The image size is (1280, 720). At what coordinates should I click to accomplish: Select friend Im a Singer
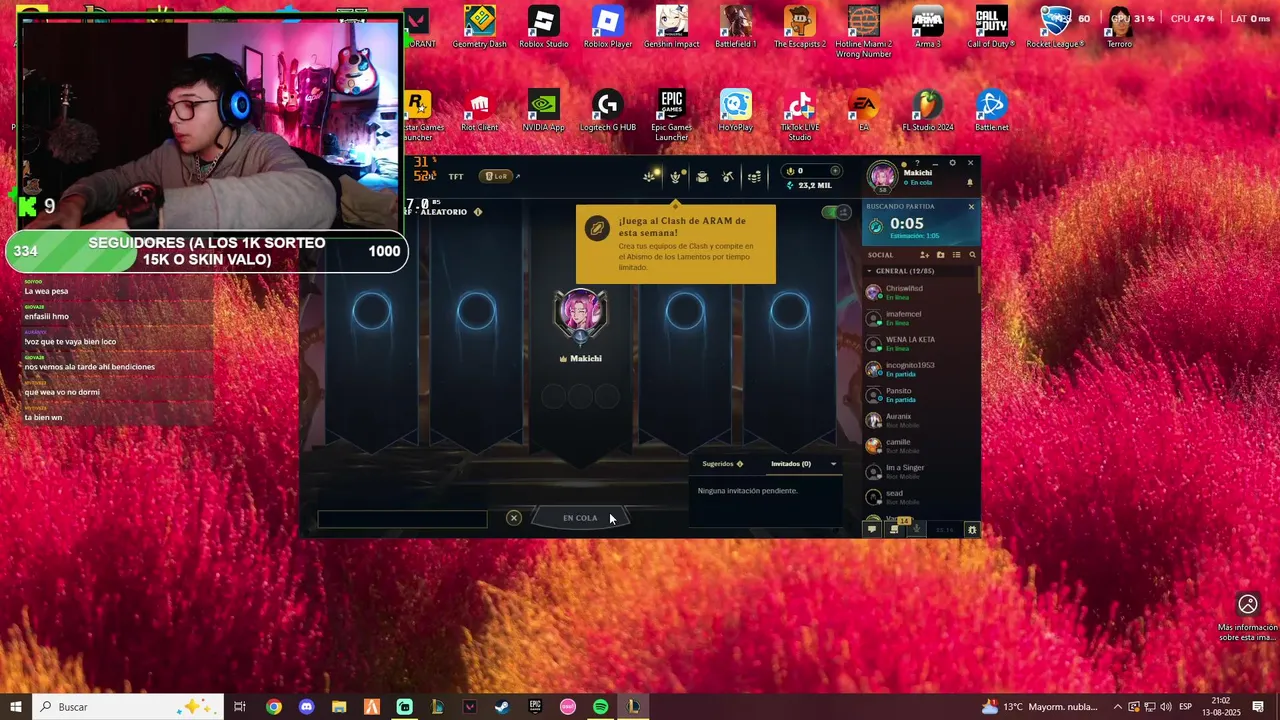point(921,471)
